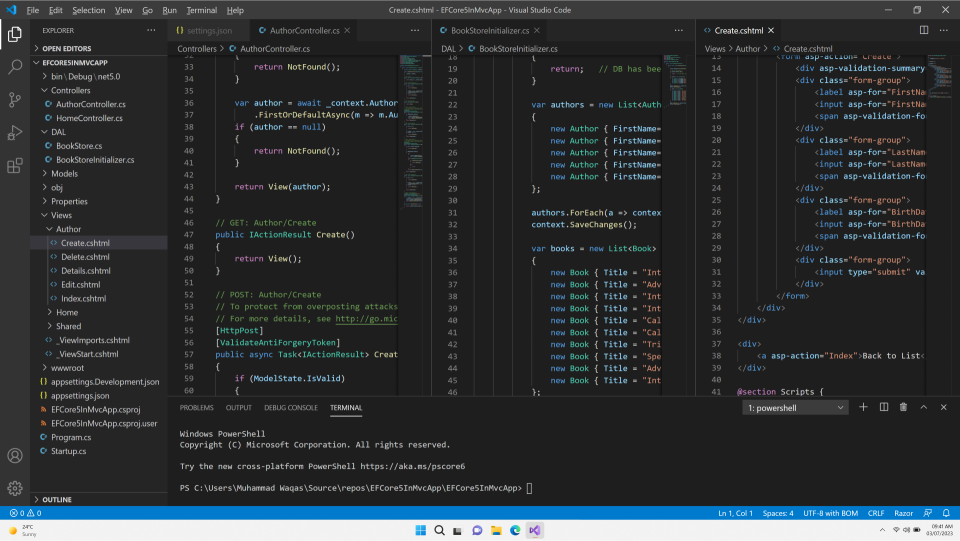Image resolution: width=960 pixels, height=541 pixels.
Task: Open the Terminal menu
Action: point(201,10)
